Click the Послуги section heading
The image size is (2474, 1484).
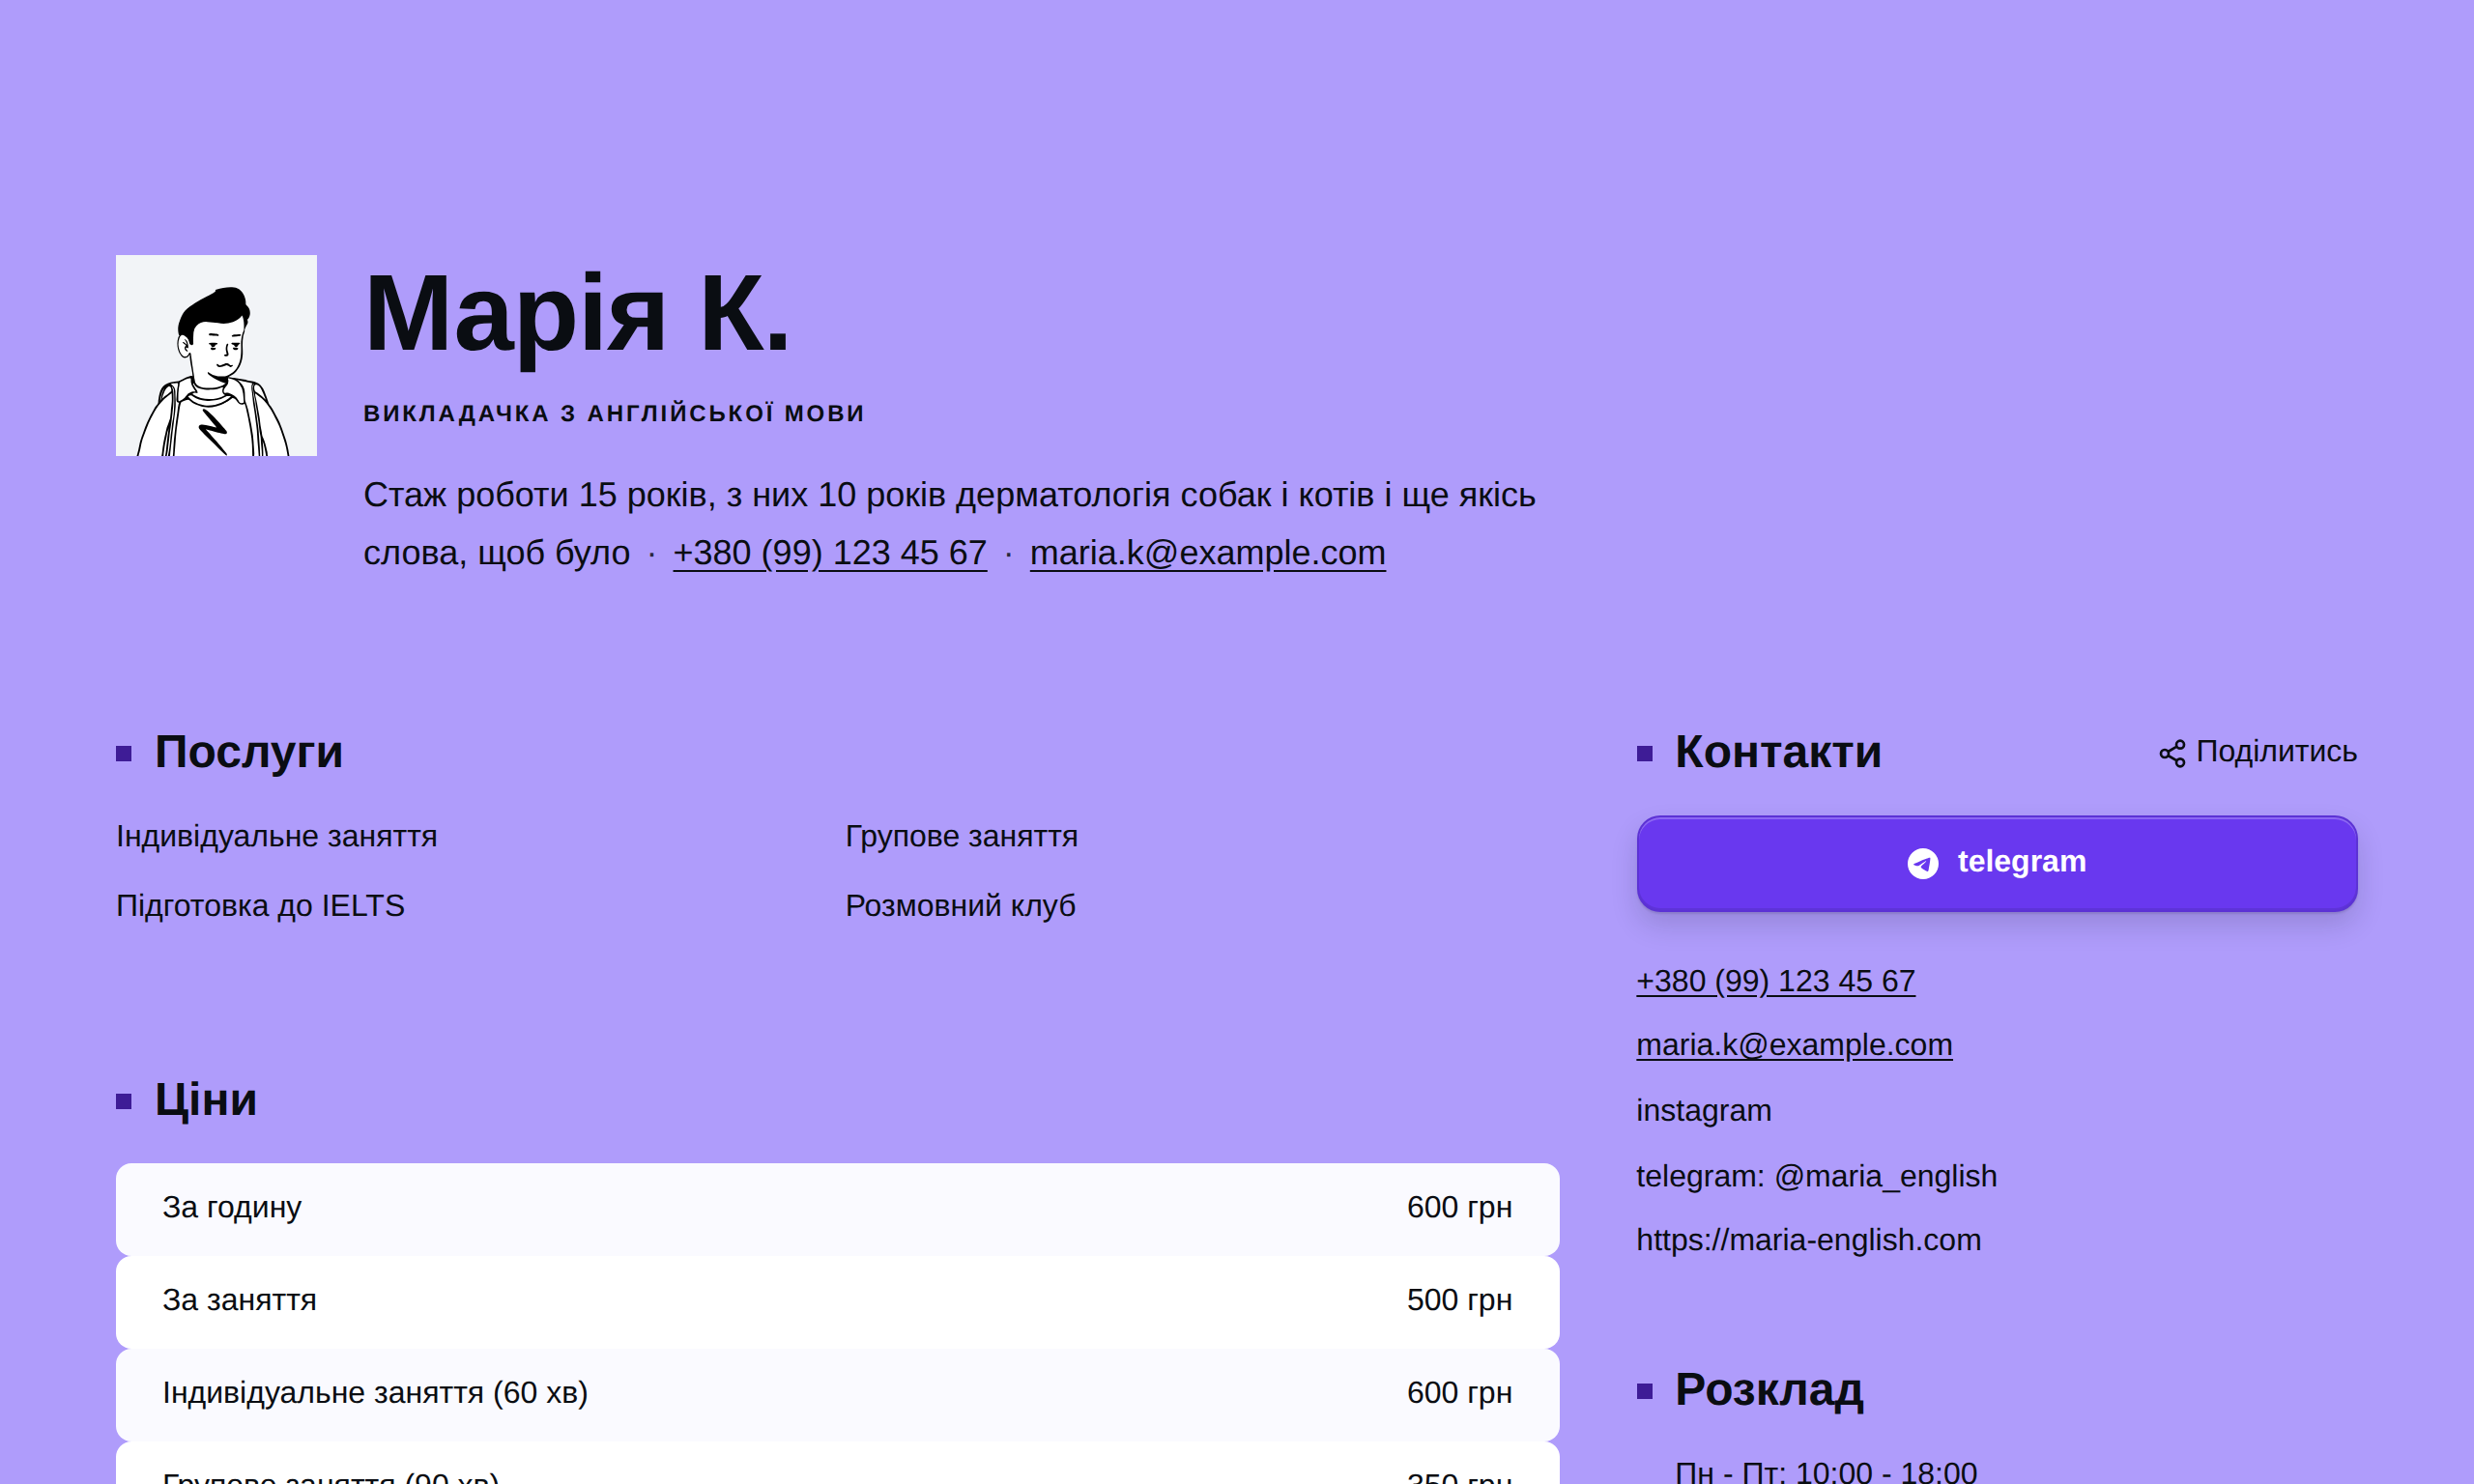[x=248, y=752]
